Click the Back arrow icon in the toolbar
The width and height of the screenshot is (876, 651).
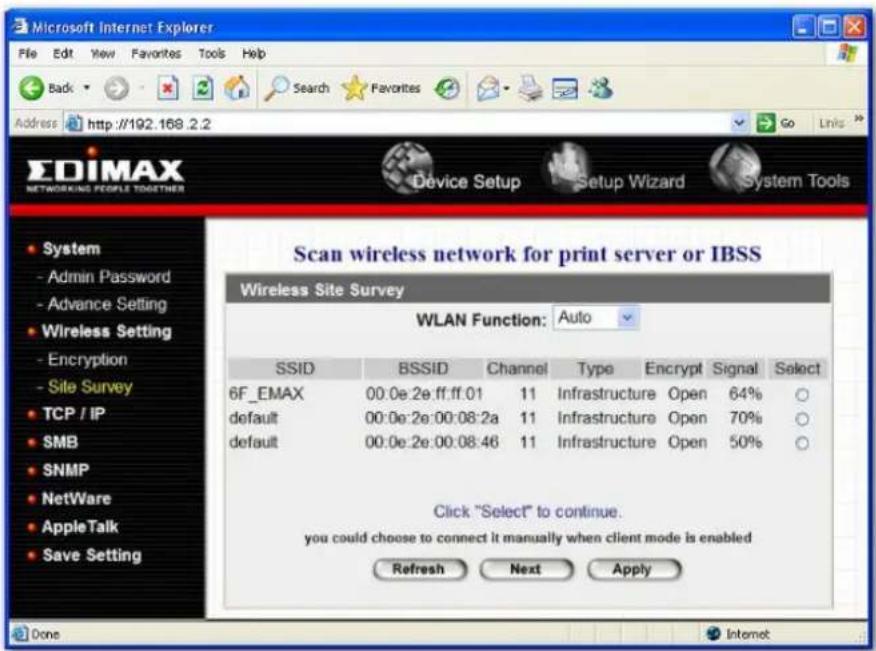coord(31,88)
